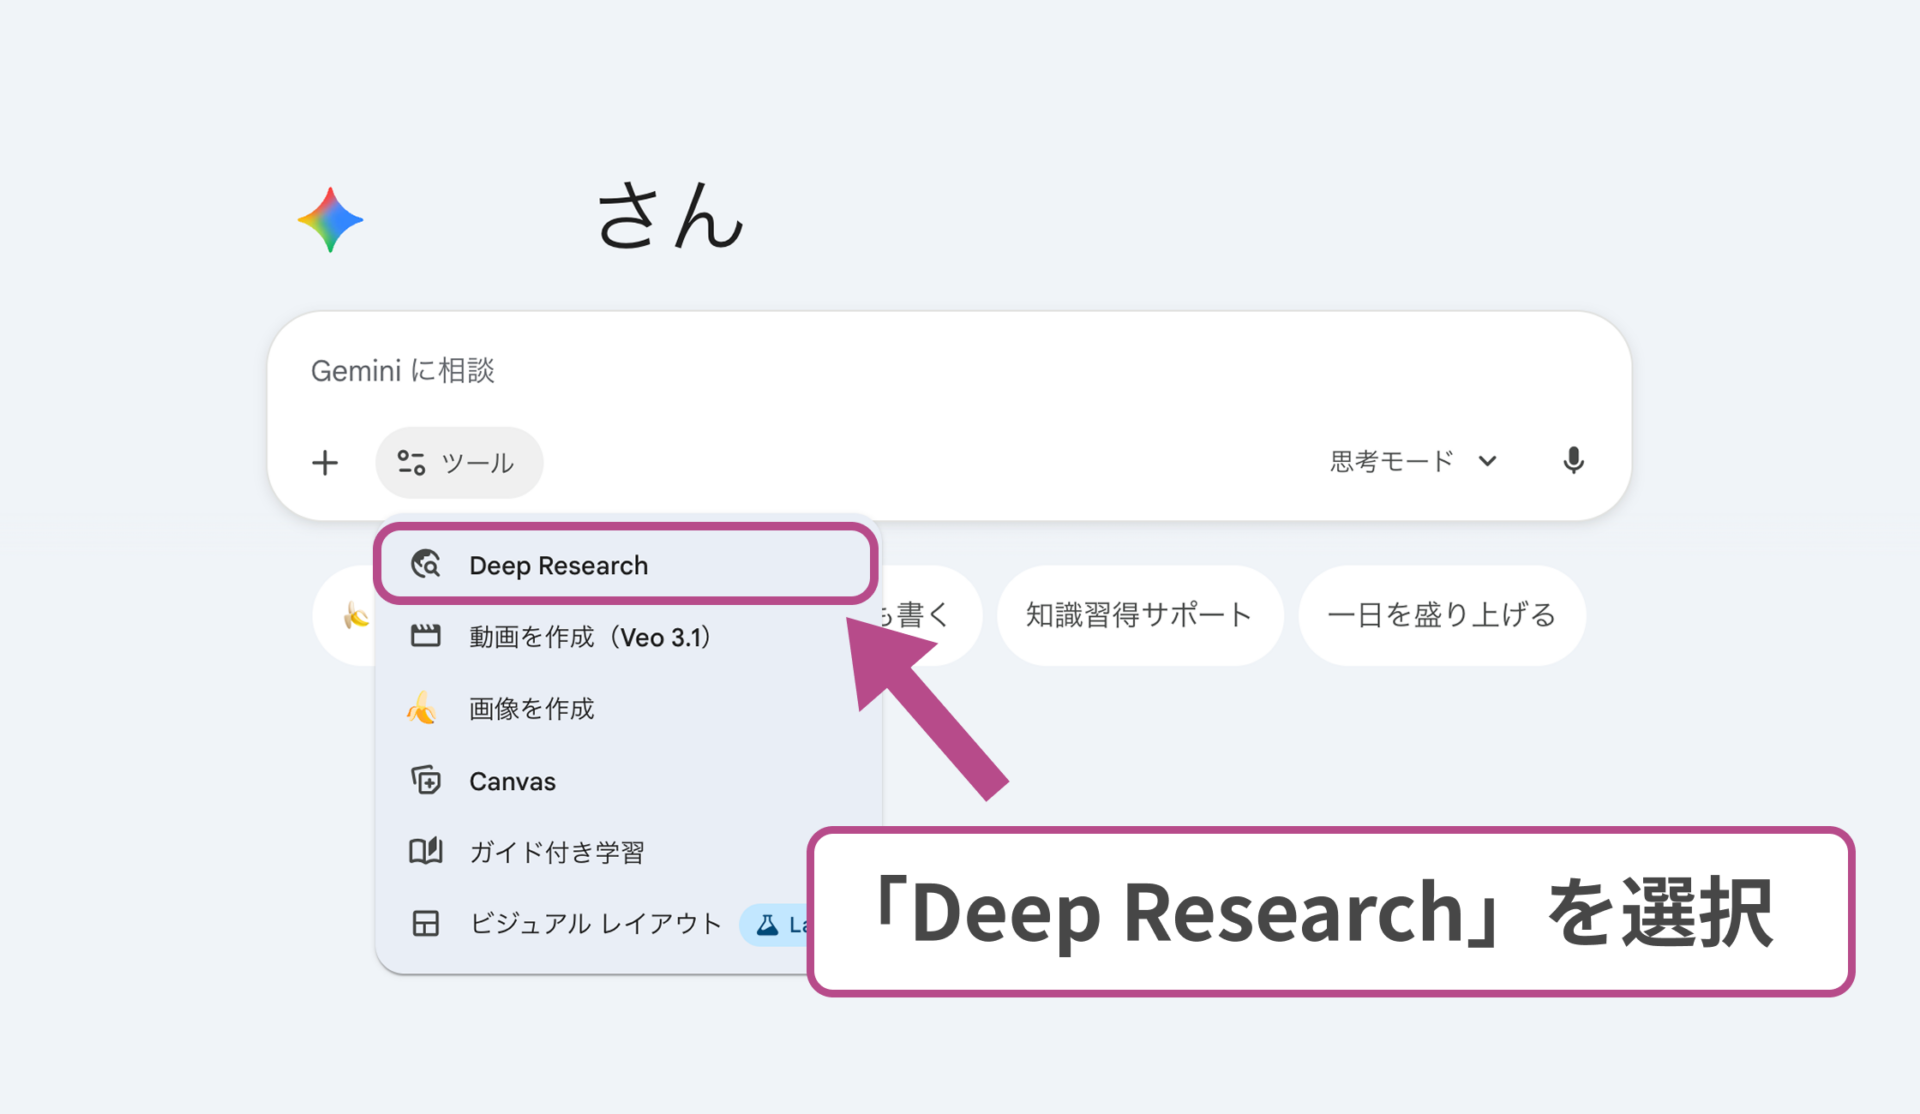Select the Canvas panel icon
The height and width of the screenshot is (1114, 1920).
coord(426,780)
